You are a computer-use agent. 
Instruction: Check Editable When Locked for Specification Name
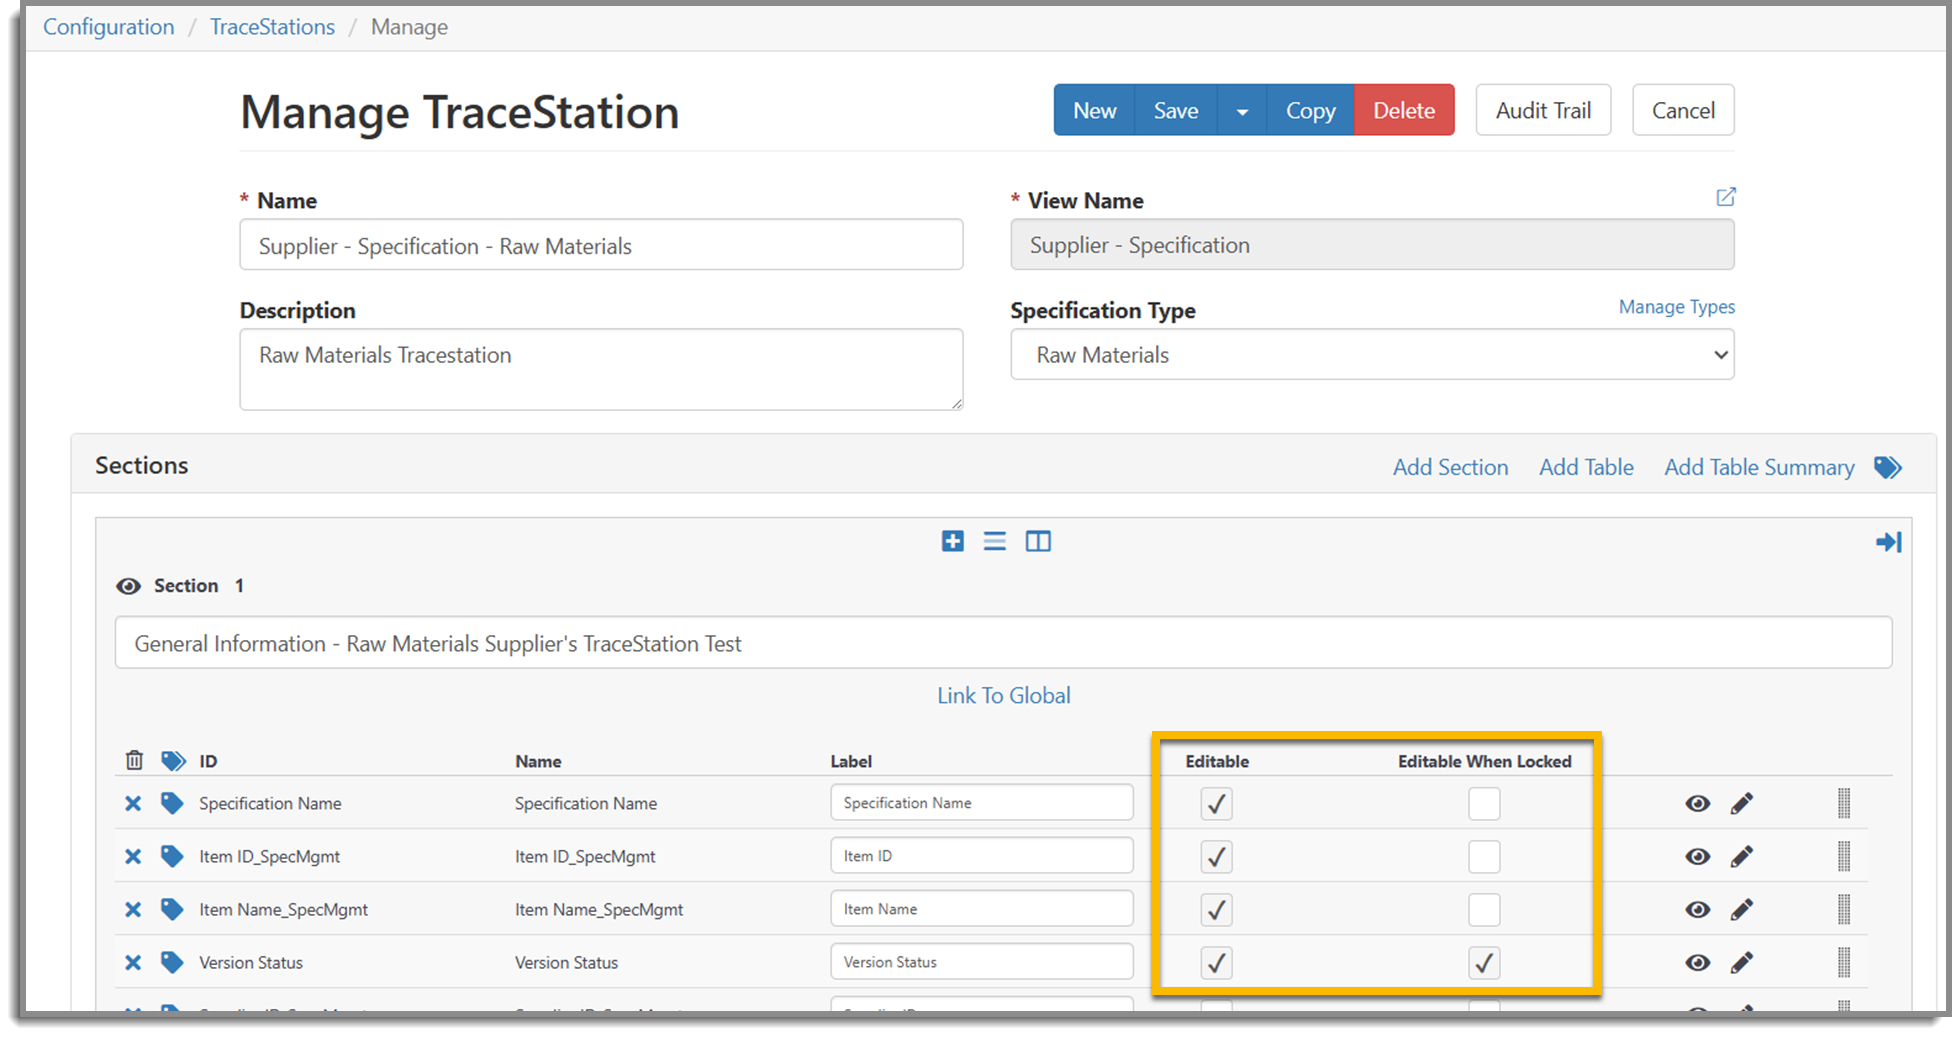click(1484, 803)
